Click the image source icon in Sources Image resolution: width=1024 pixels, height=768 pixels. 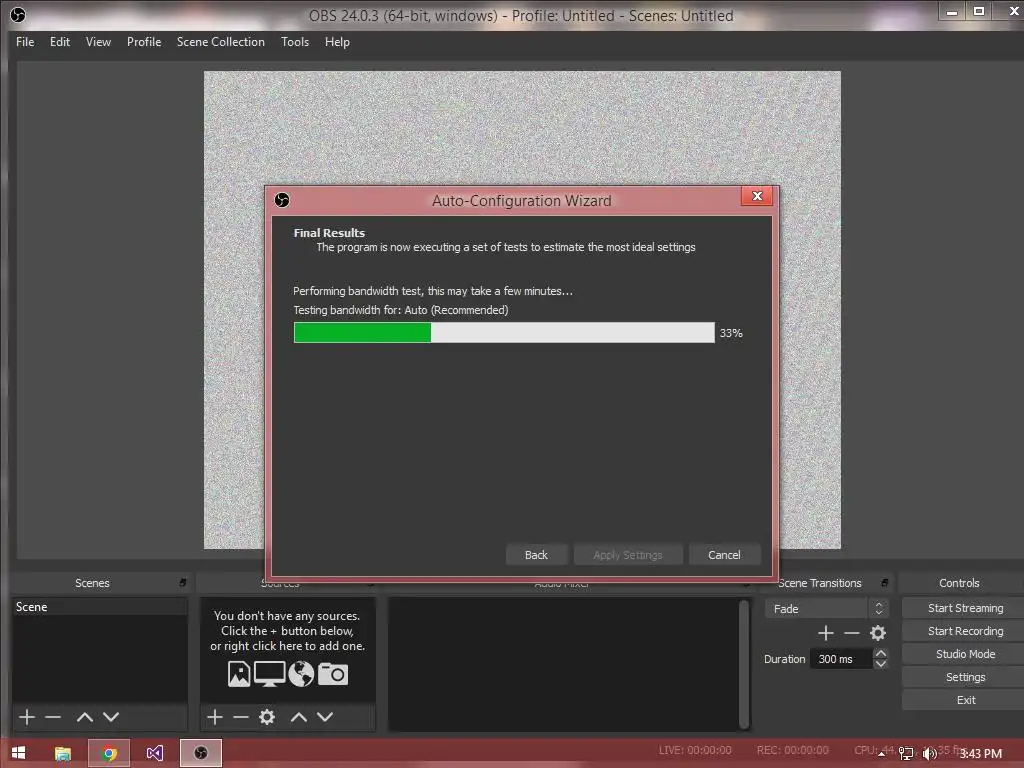point(239,674)
